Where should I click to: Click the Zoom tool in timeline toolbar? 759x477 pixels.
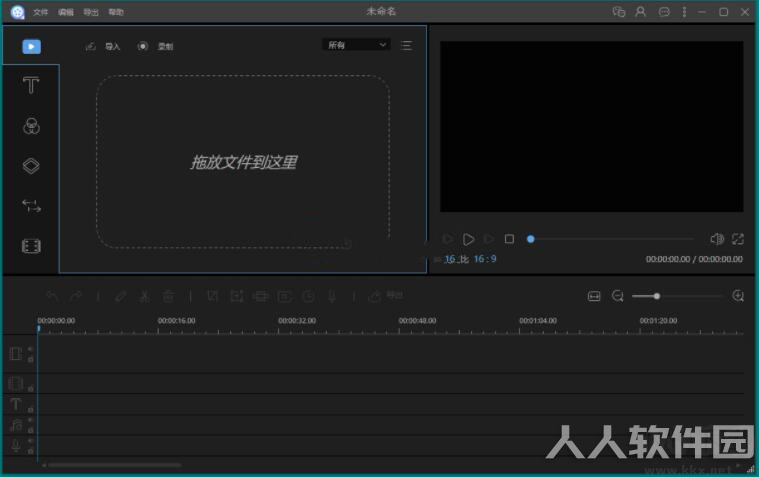237,296
